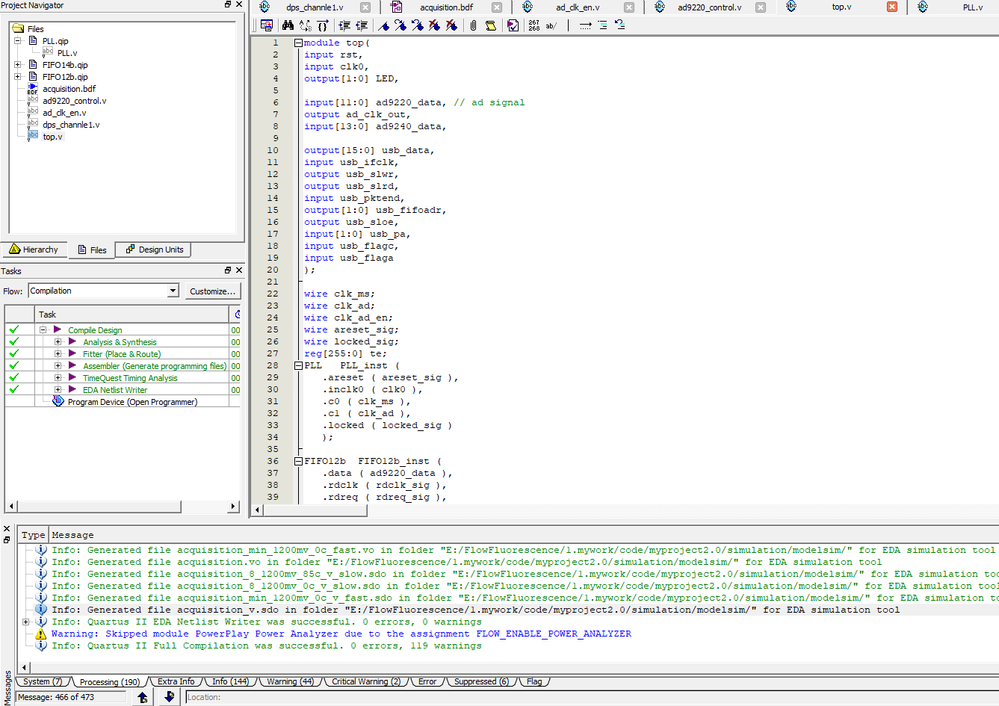The width and height of the screenshot is (999, 706).
Task: Jump to previous message with up arrow
Action: (x=142, y=697)
